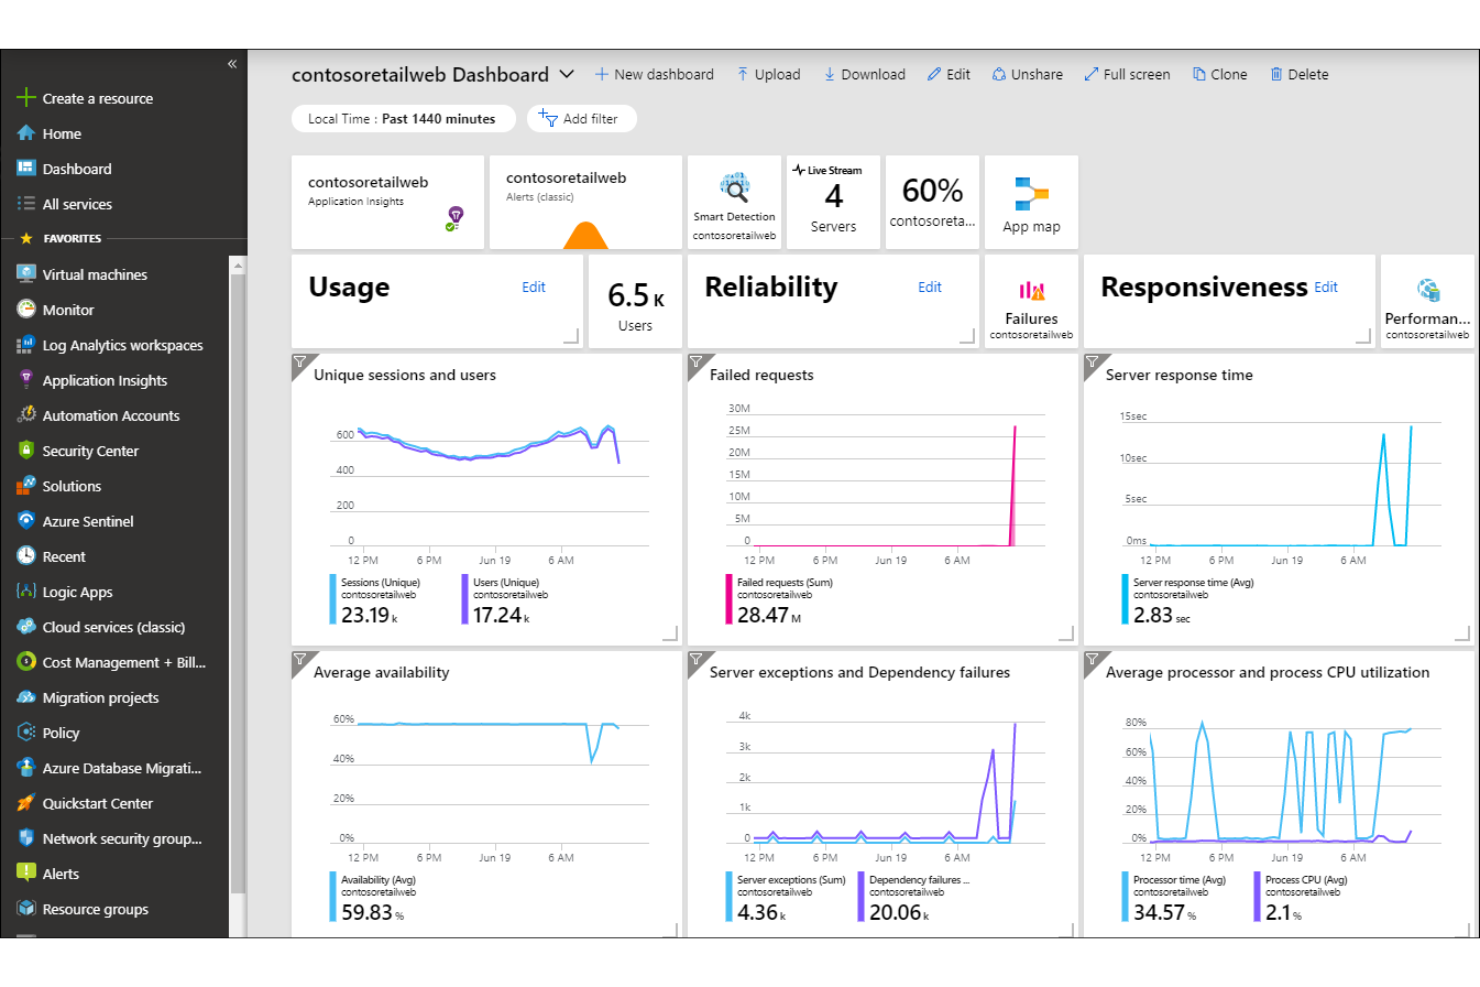Open Logic Apps from the sidebar
The width and height of the screenshot is (1480, 987).
(x=78, y=591)
